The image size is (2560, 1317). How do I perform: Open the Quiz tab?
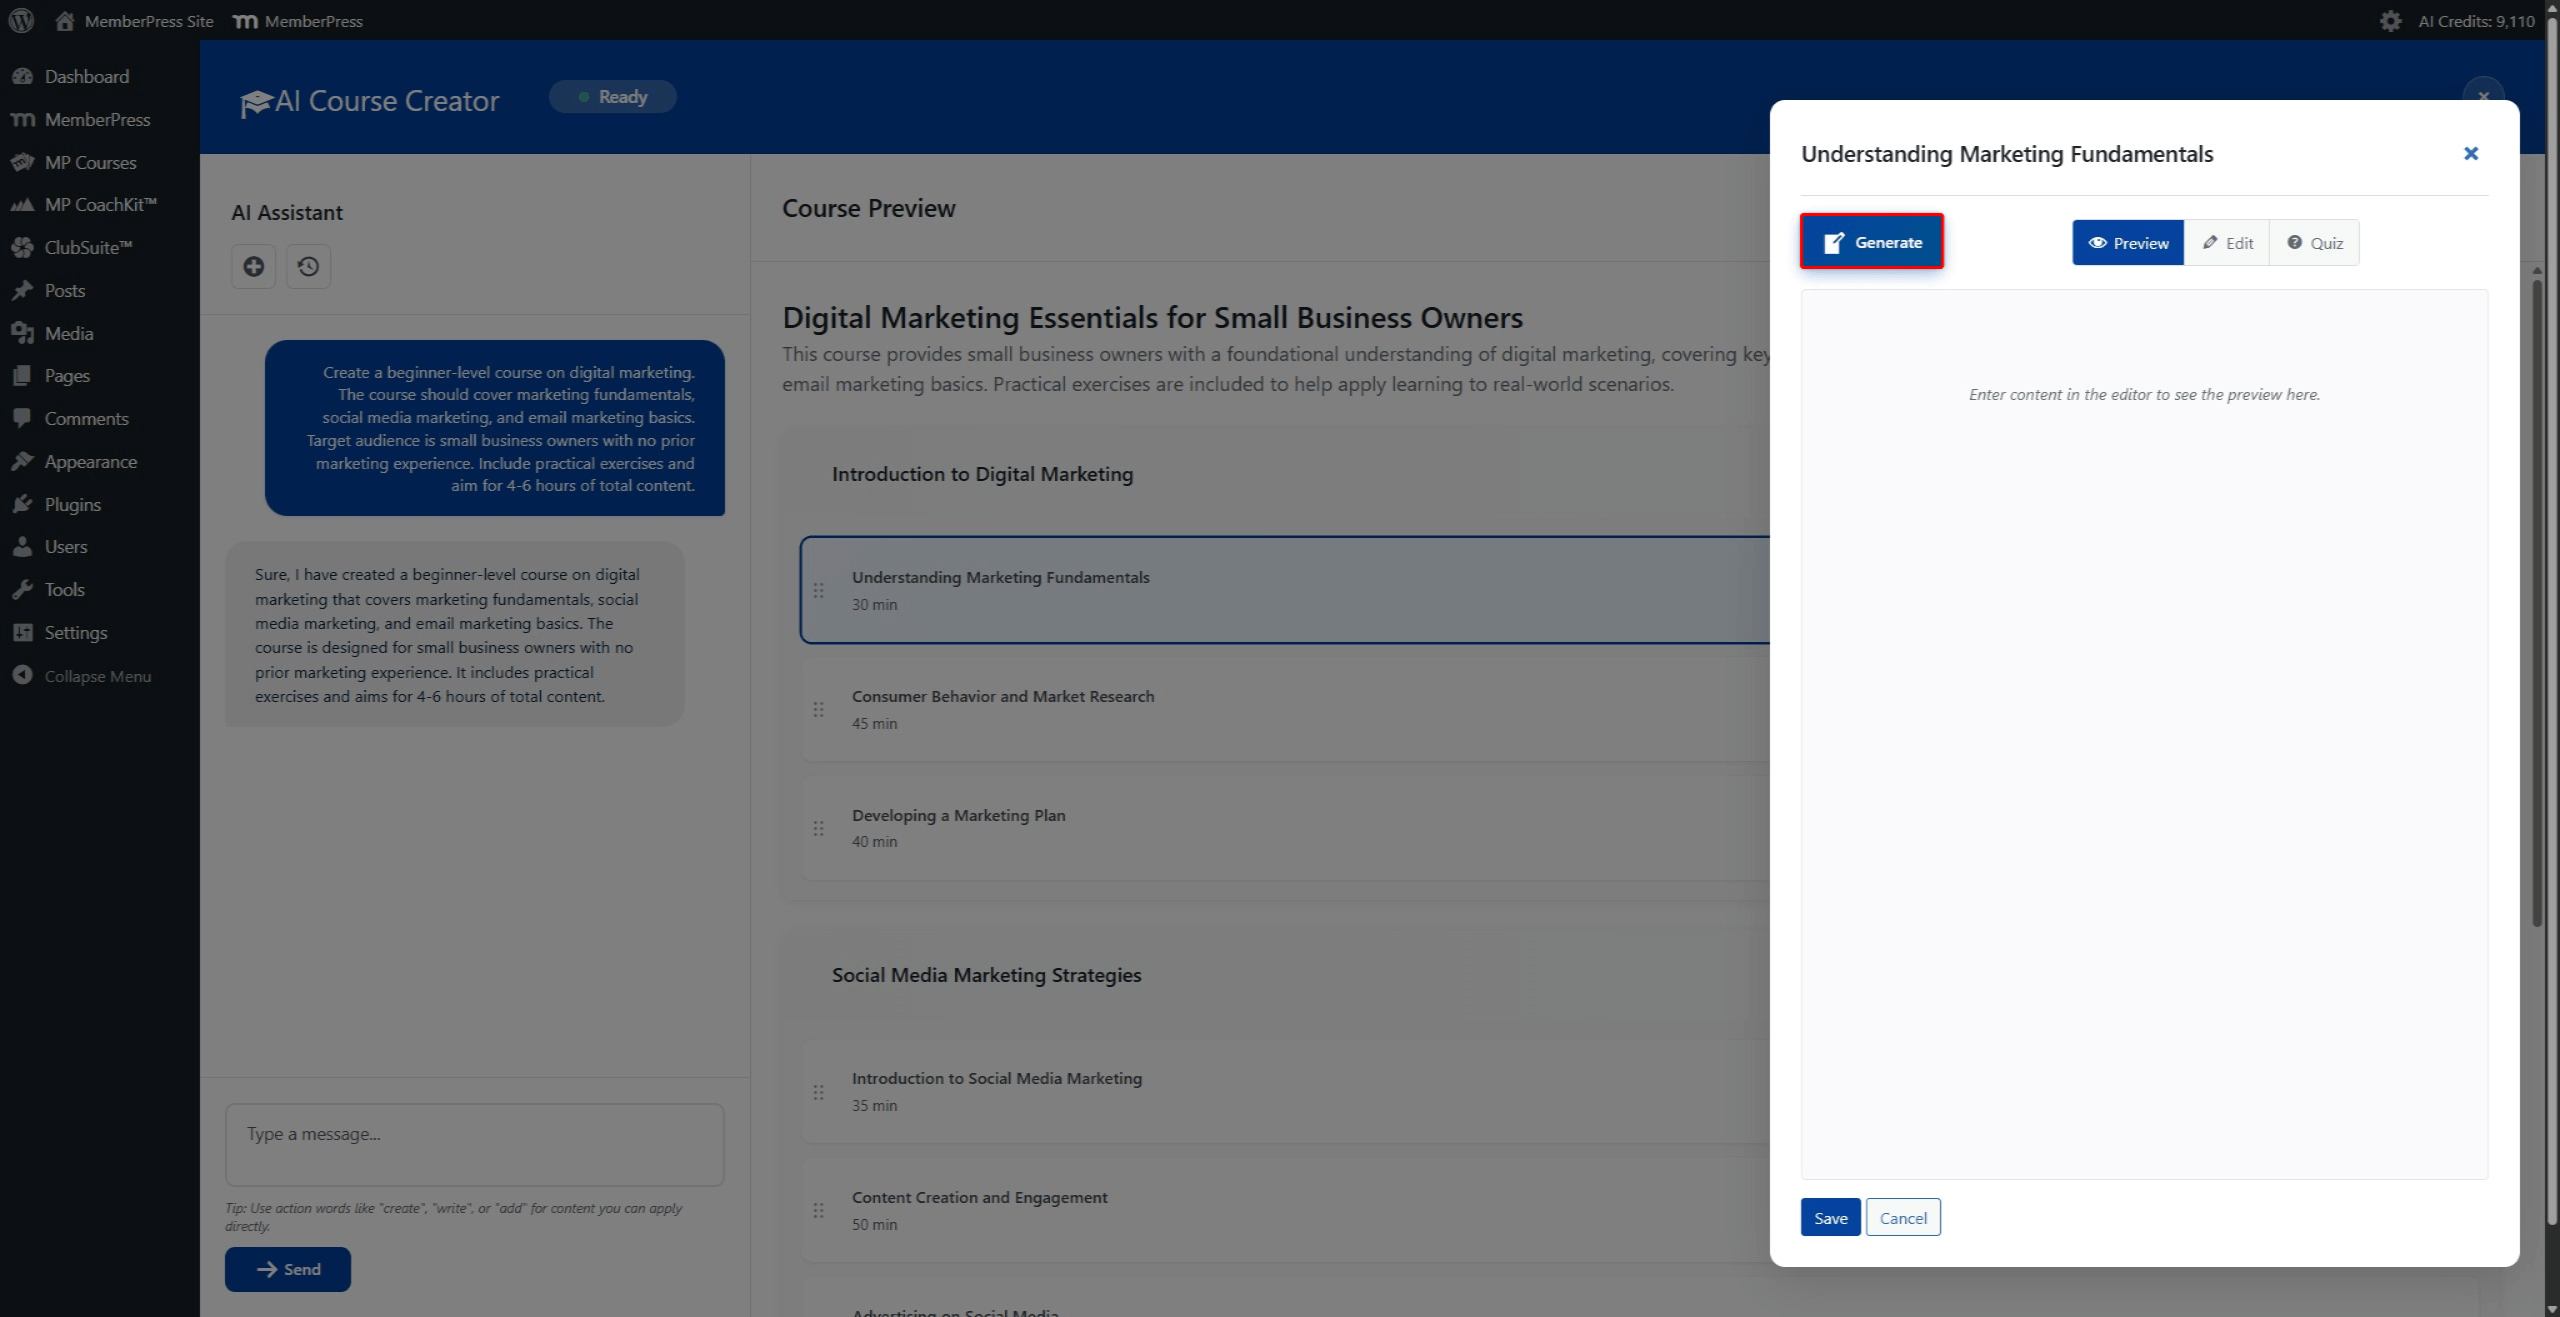pyautogui.click(x=2314, y=243)
